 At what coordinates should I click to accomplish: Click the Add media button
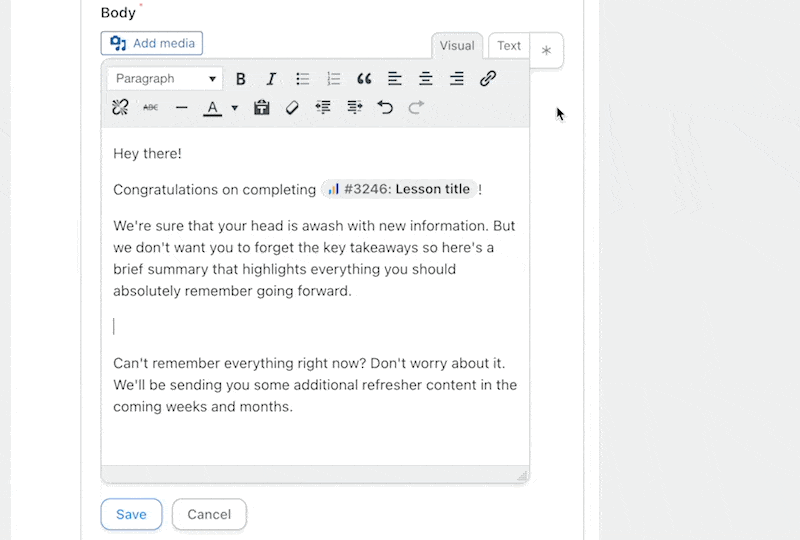[152, 43]
